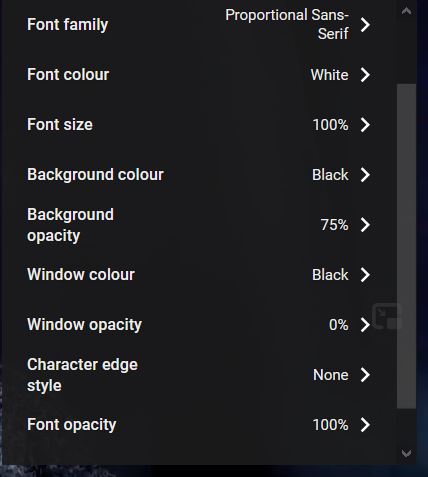Image resolution: width=428 pixels, height=477 pixels.
Task: Click the scrollbar up arrow
Action: pos(406,11)
